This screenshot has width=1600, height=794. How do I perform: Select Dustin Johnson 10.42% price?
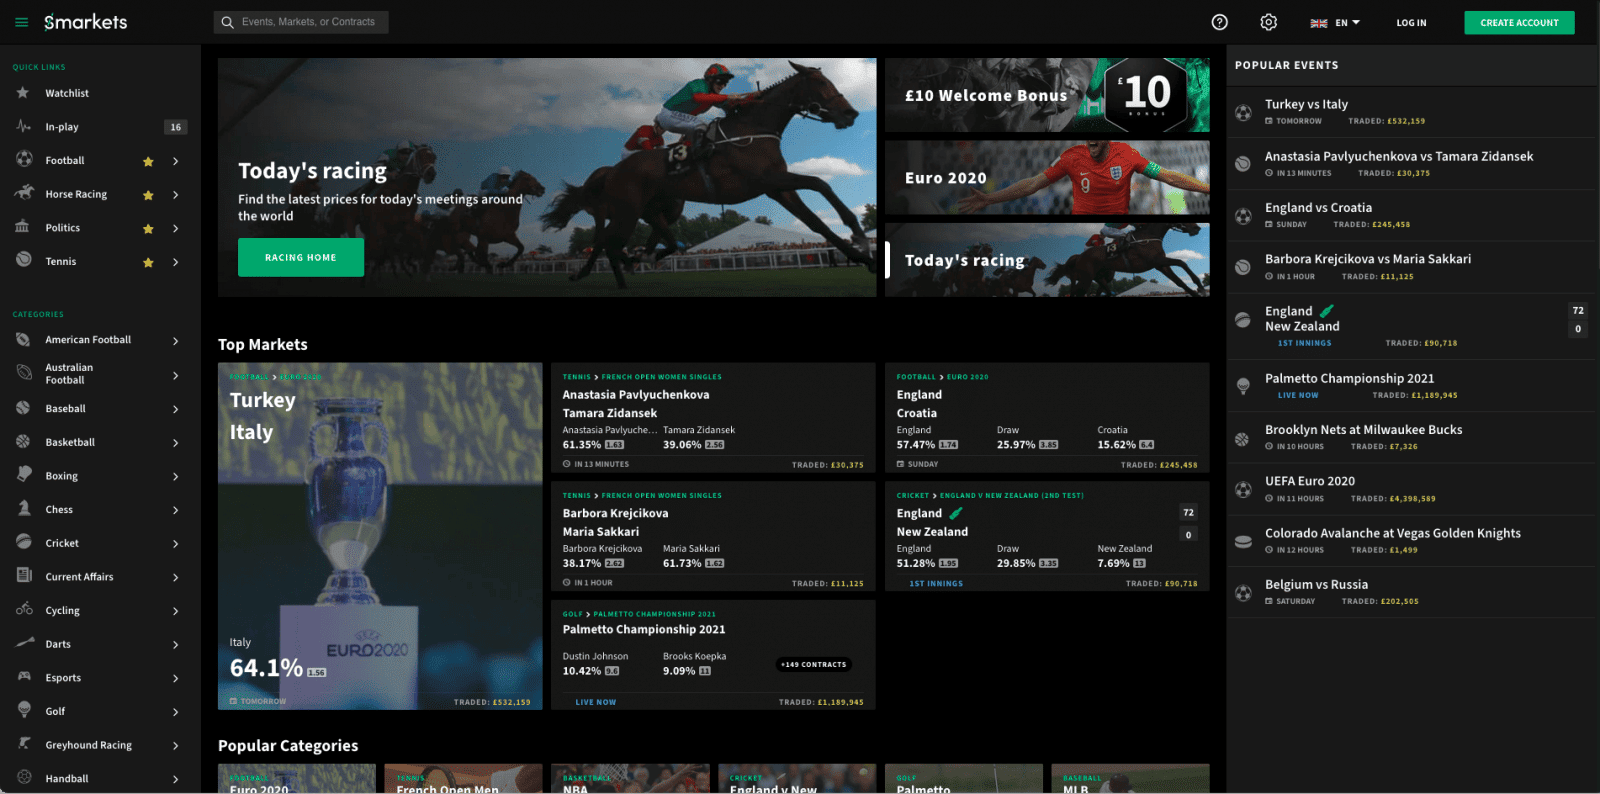pos(591,671)
